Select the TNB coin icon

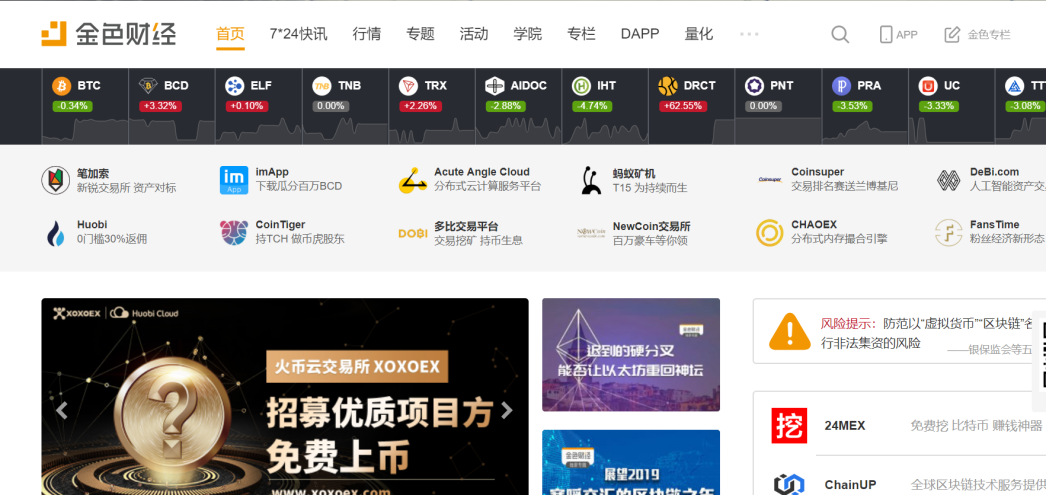tap(322, 85)
